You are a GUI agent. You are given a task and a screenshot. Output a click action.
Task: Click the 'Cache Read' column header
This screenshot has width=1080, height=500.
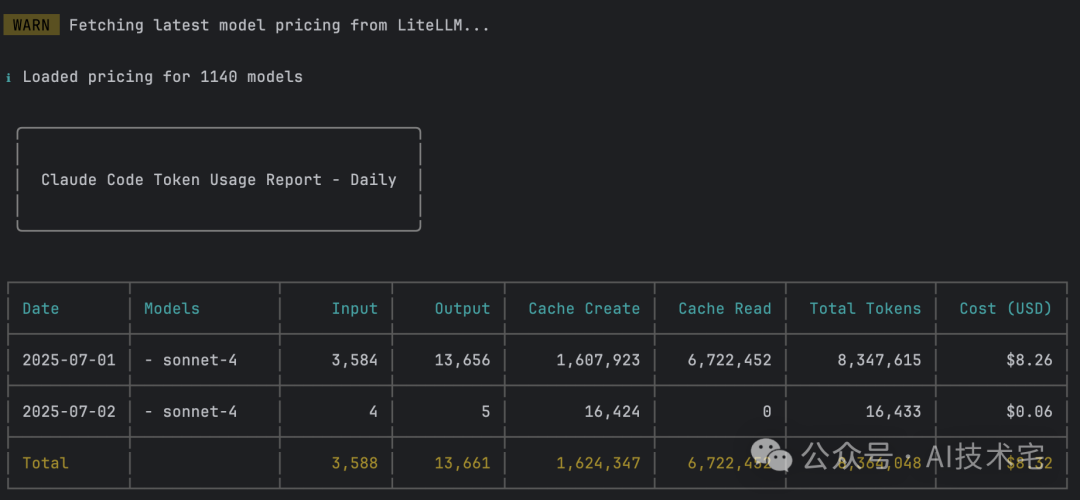pos(725,309)
